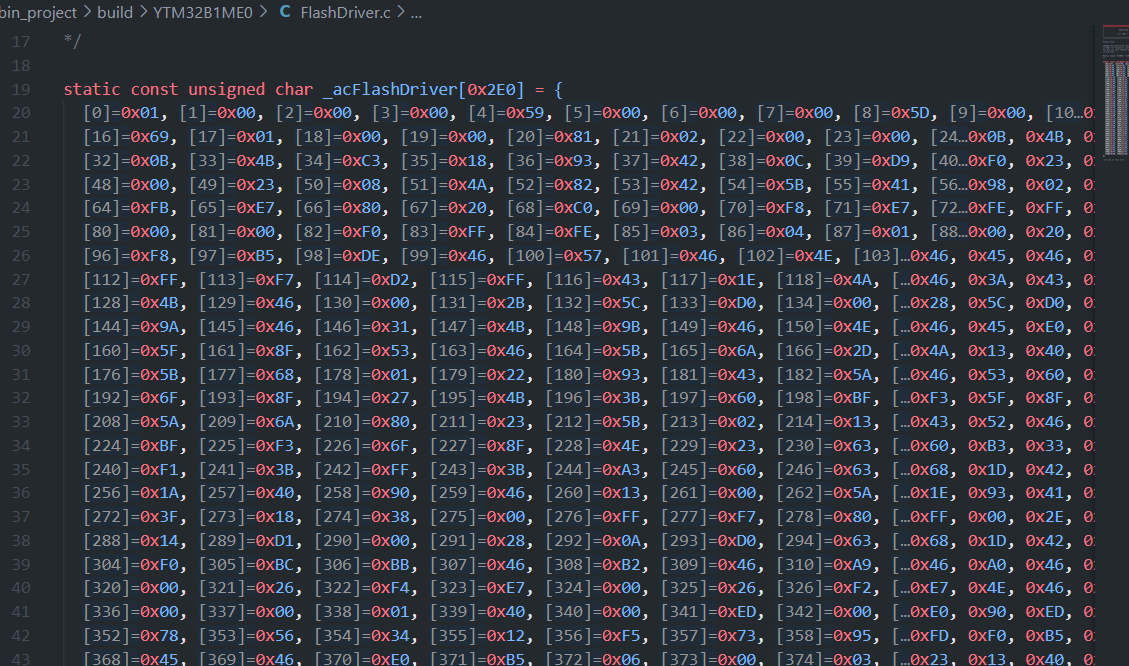
Task: Click array entry [8]=0x5D
Action: 891,113
